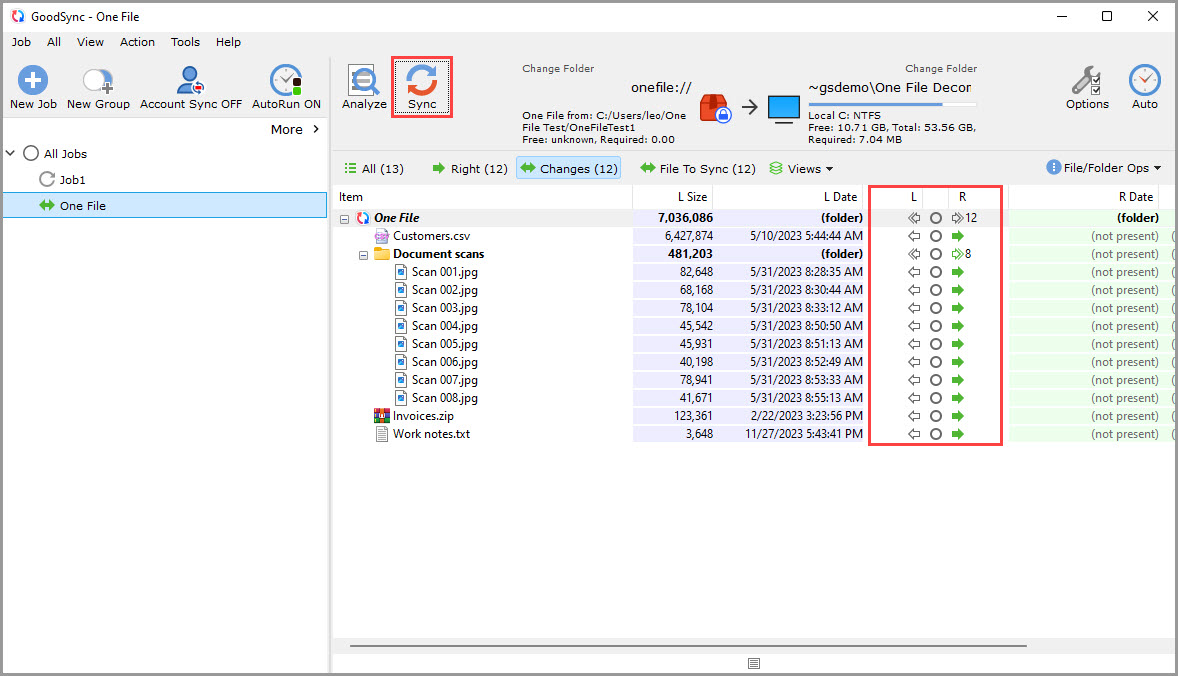Select do-nothing circle for Scan 001.jpg
The width and height of the screenshot is (1178, 676).
tap(935, 272)
